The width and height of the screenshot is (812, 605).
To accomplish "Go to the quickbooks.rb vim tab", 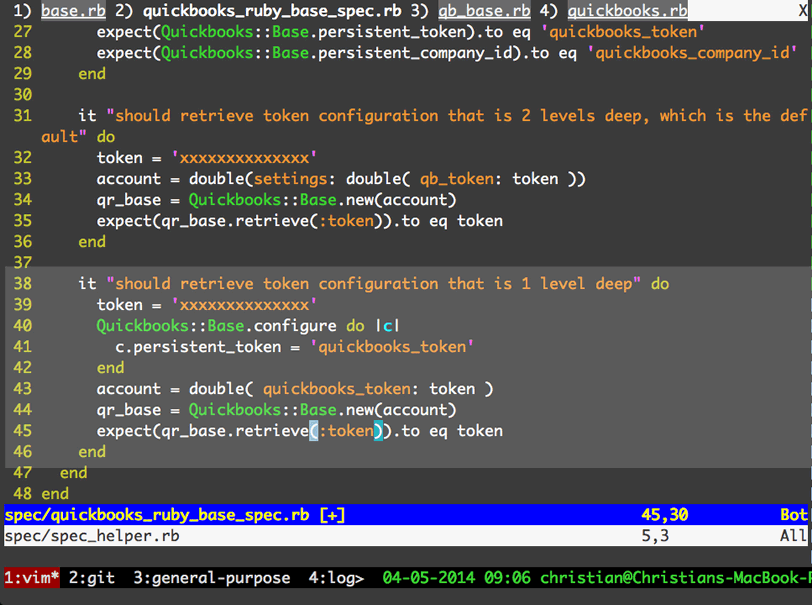I will point(628,10).
